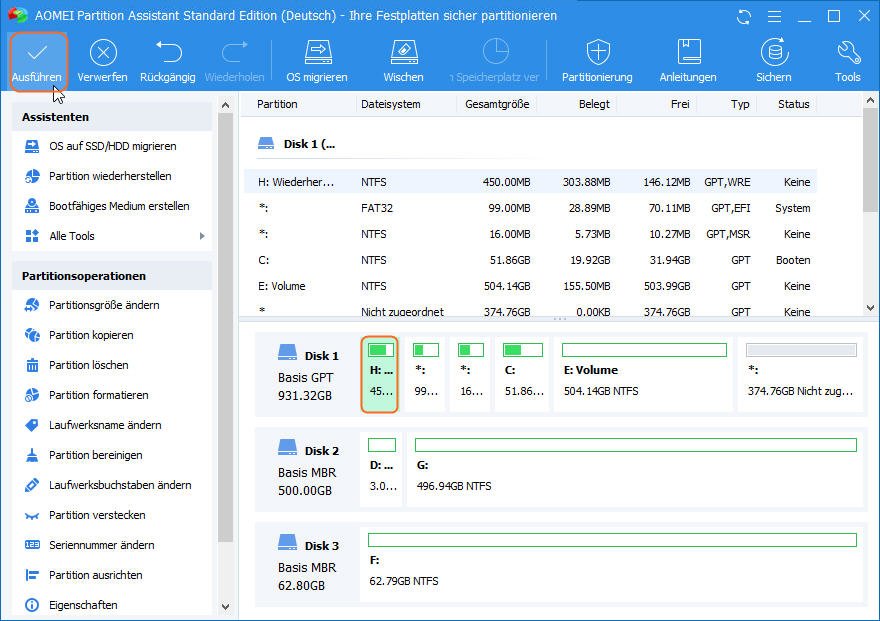
Task: Click partition list scrollbar down arrow
Action: tap(870, 307)
